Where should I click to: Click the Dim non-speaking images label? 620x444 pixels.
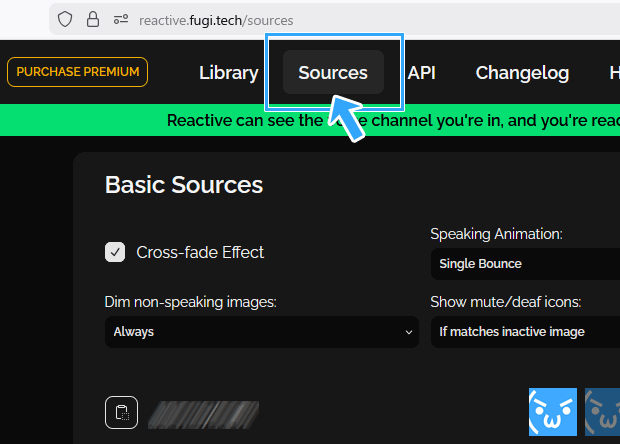(191, 302)
